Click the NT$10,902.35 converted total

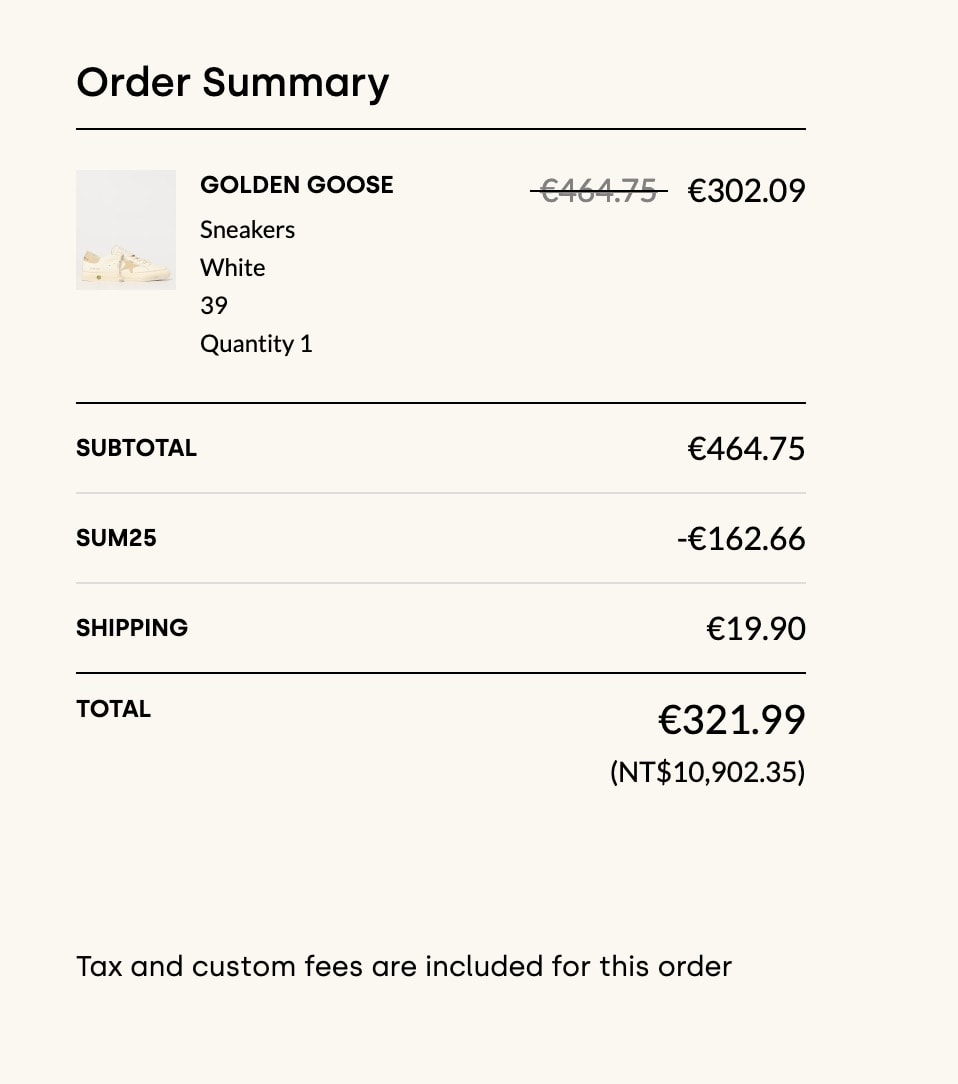pyautogui.click(x=708, y=772)
